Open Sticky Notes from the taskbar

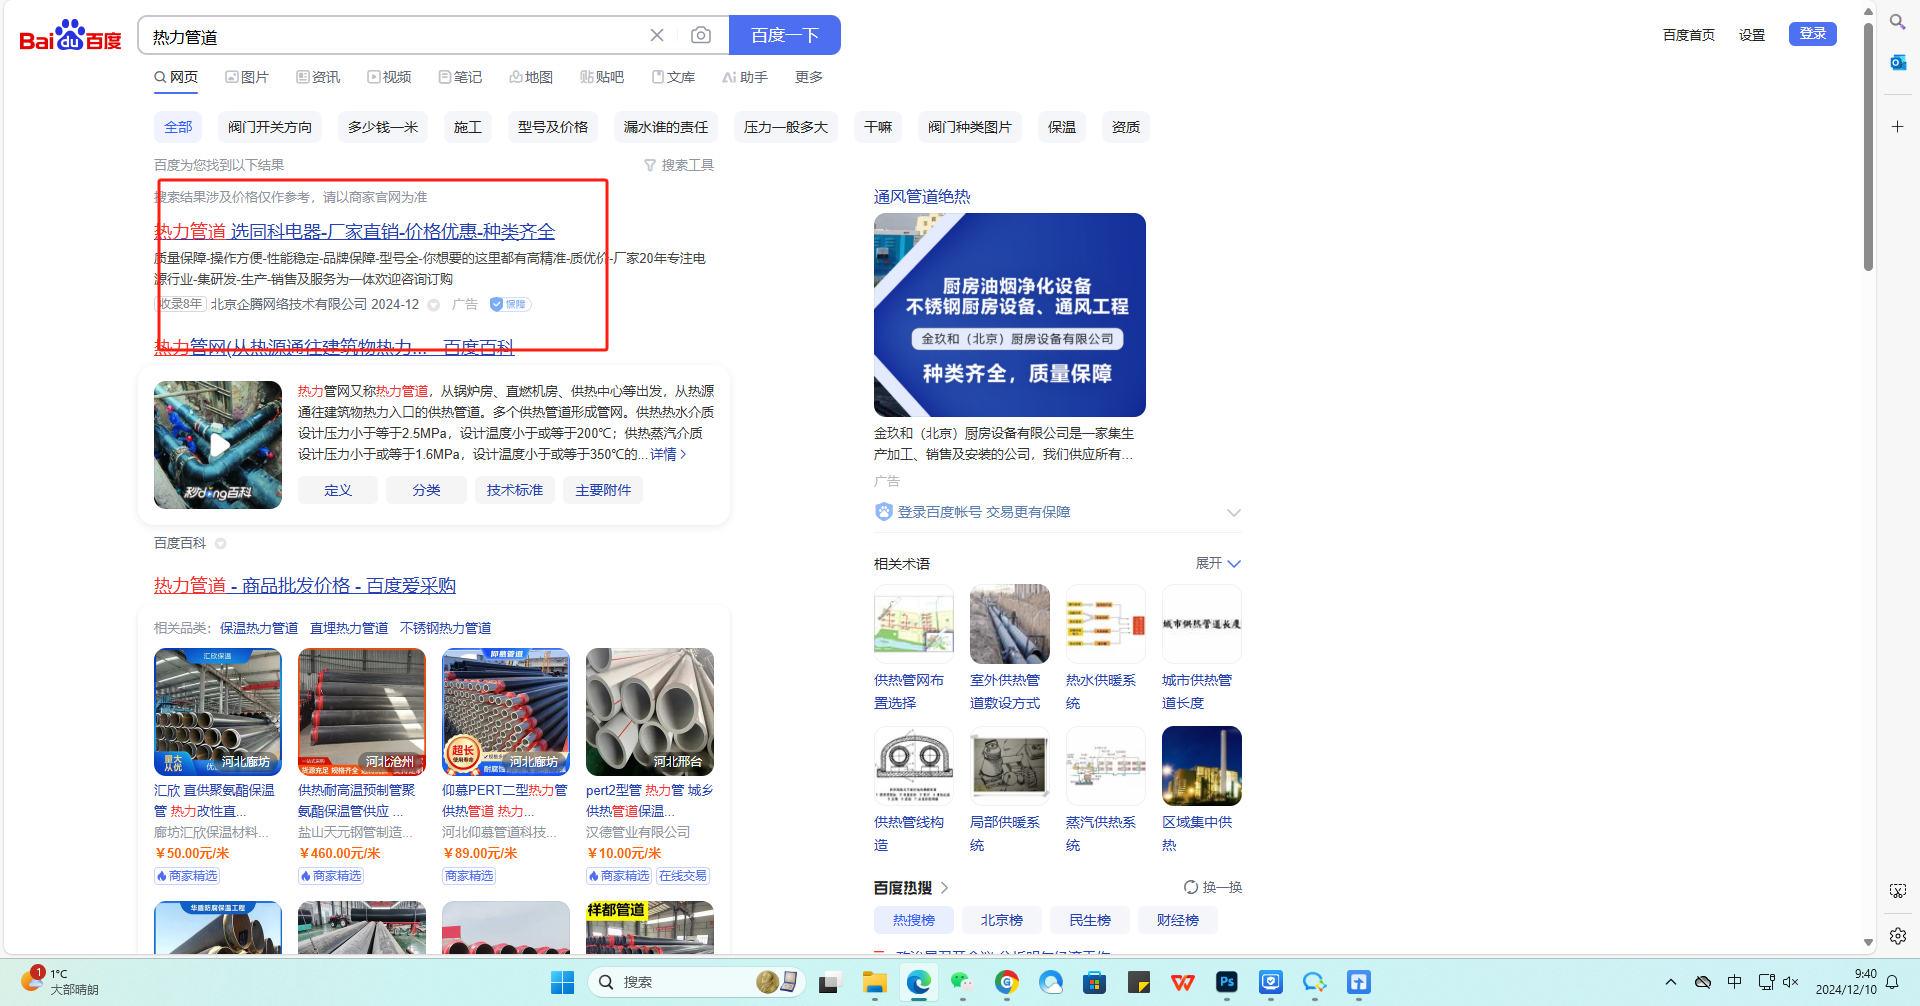point(1139,983)
